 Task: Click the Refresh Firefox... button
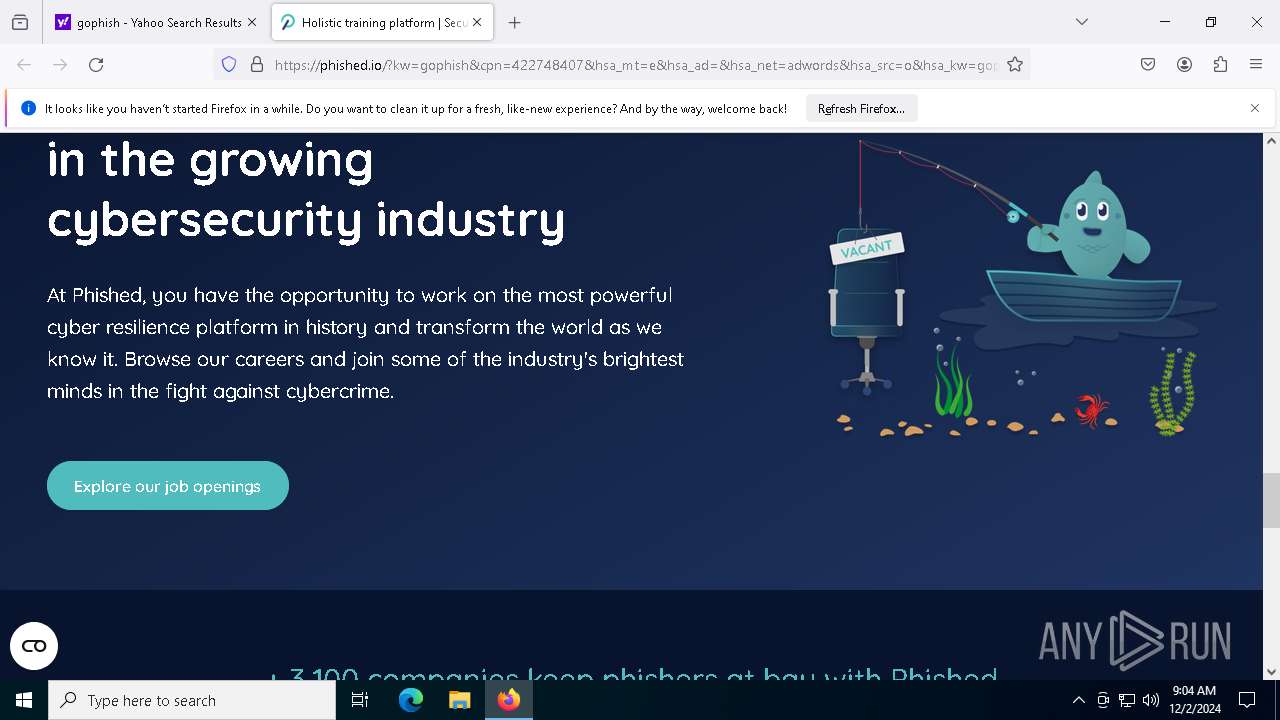click(x=861, y=108)
